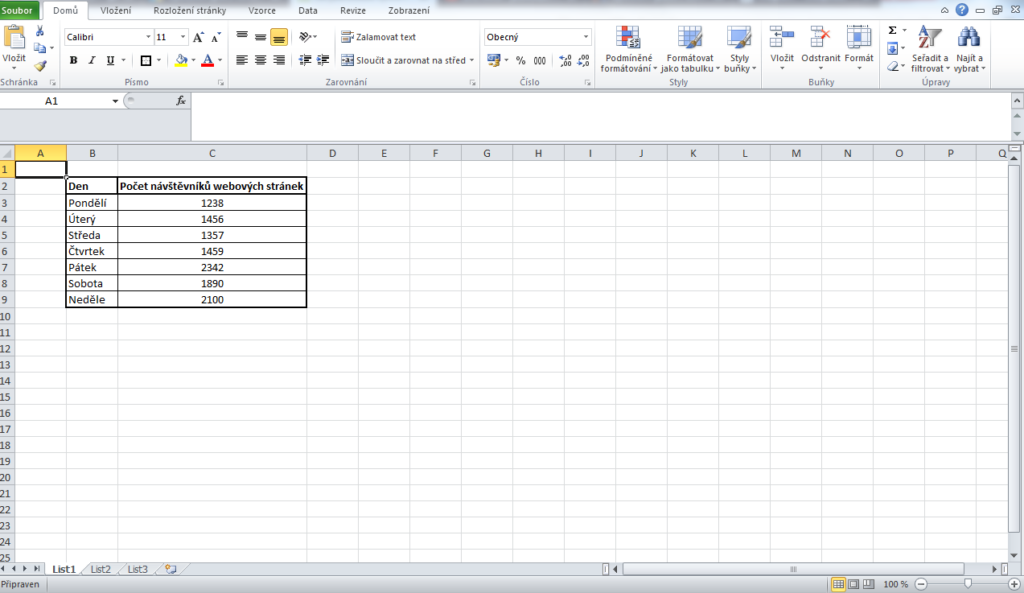
Task: Click the AutoSum sigma icon
Action: pos(892,30)
